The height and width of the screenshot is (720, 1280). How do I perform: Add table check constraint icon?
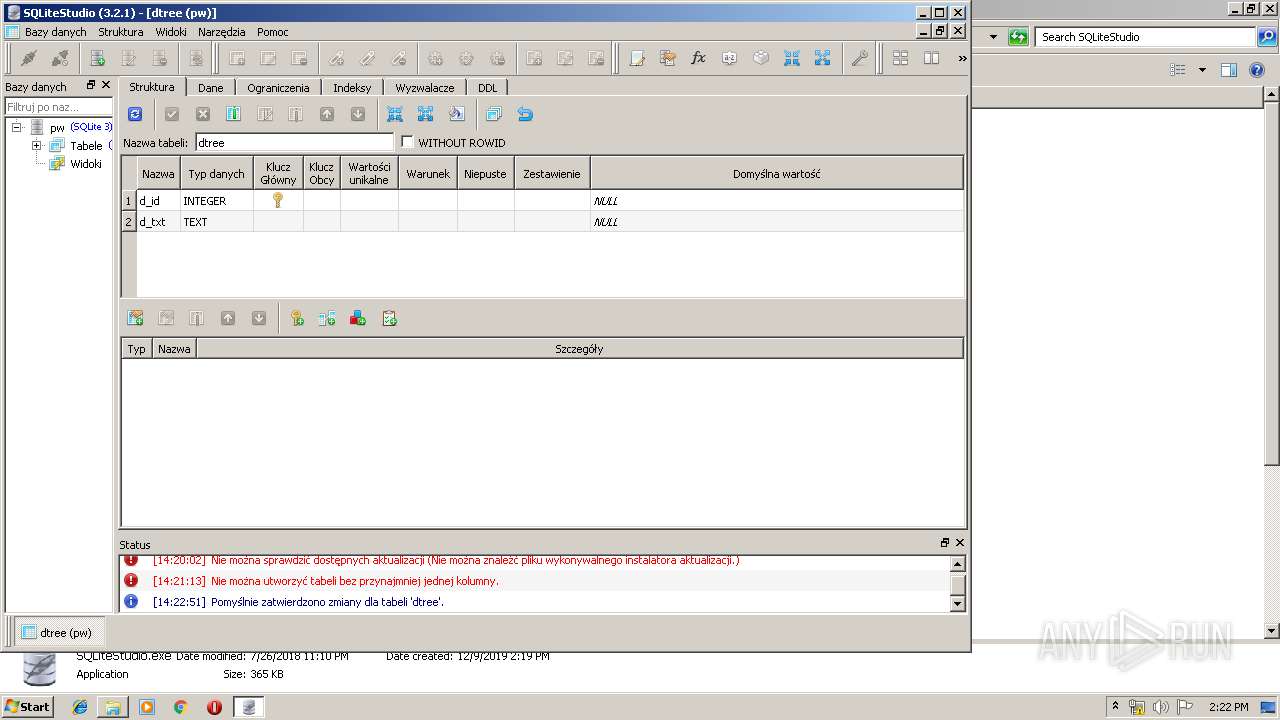[389, 318]
